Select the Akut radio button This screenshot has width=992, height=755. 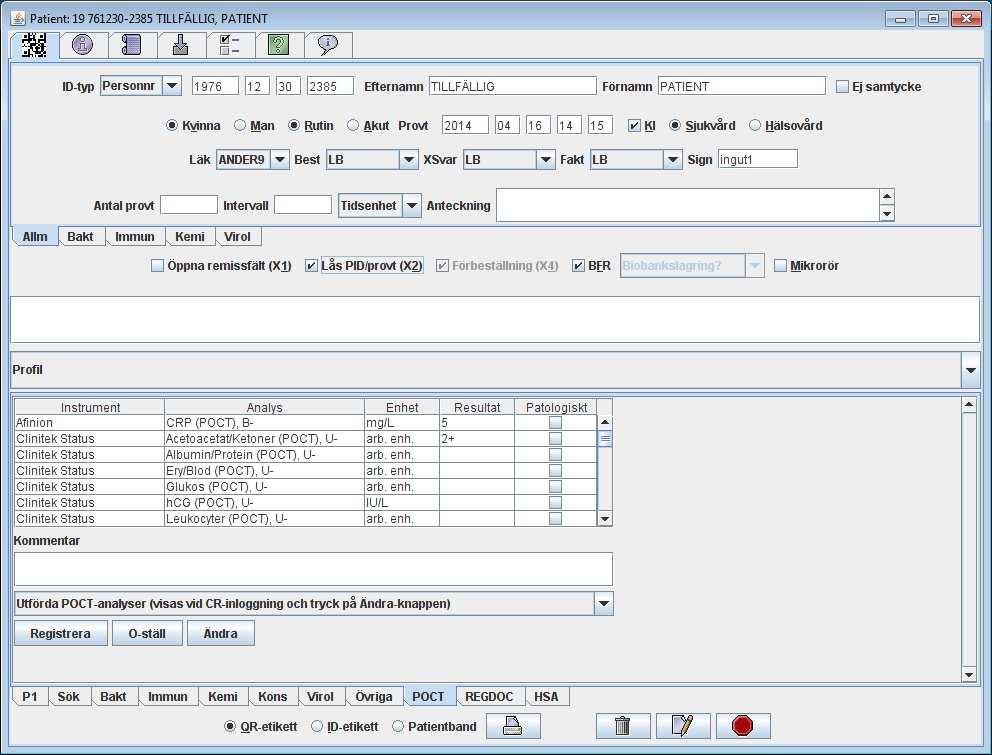(x=353, y=125)
